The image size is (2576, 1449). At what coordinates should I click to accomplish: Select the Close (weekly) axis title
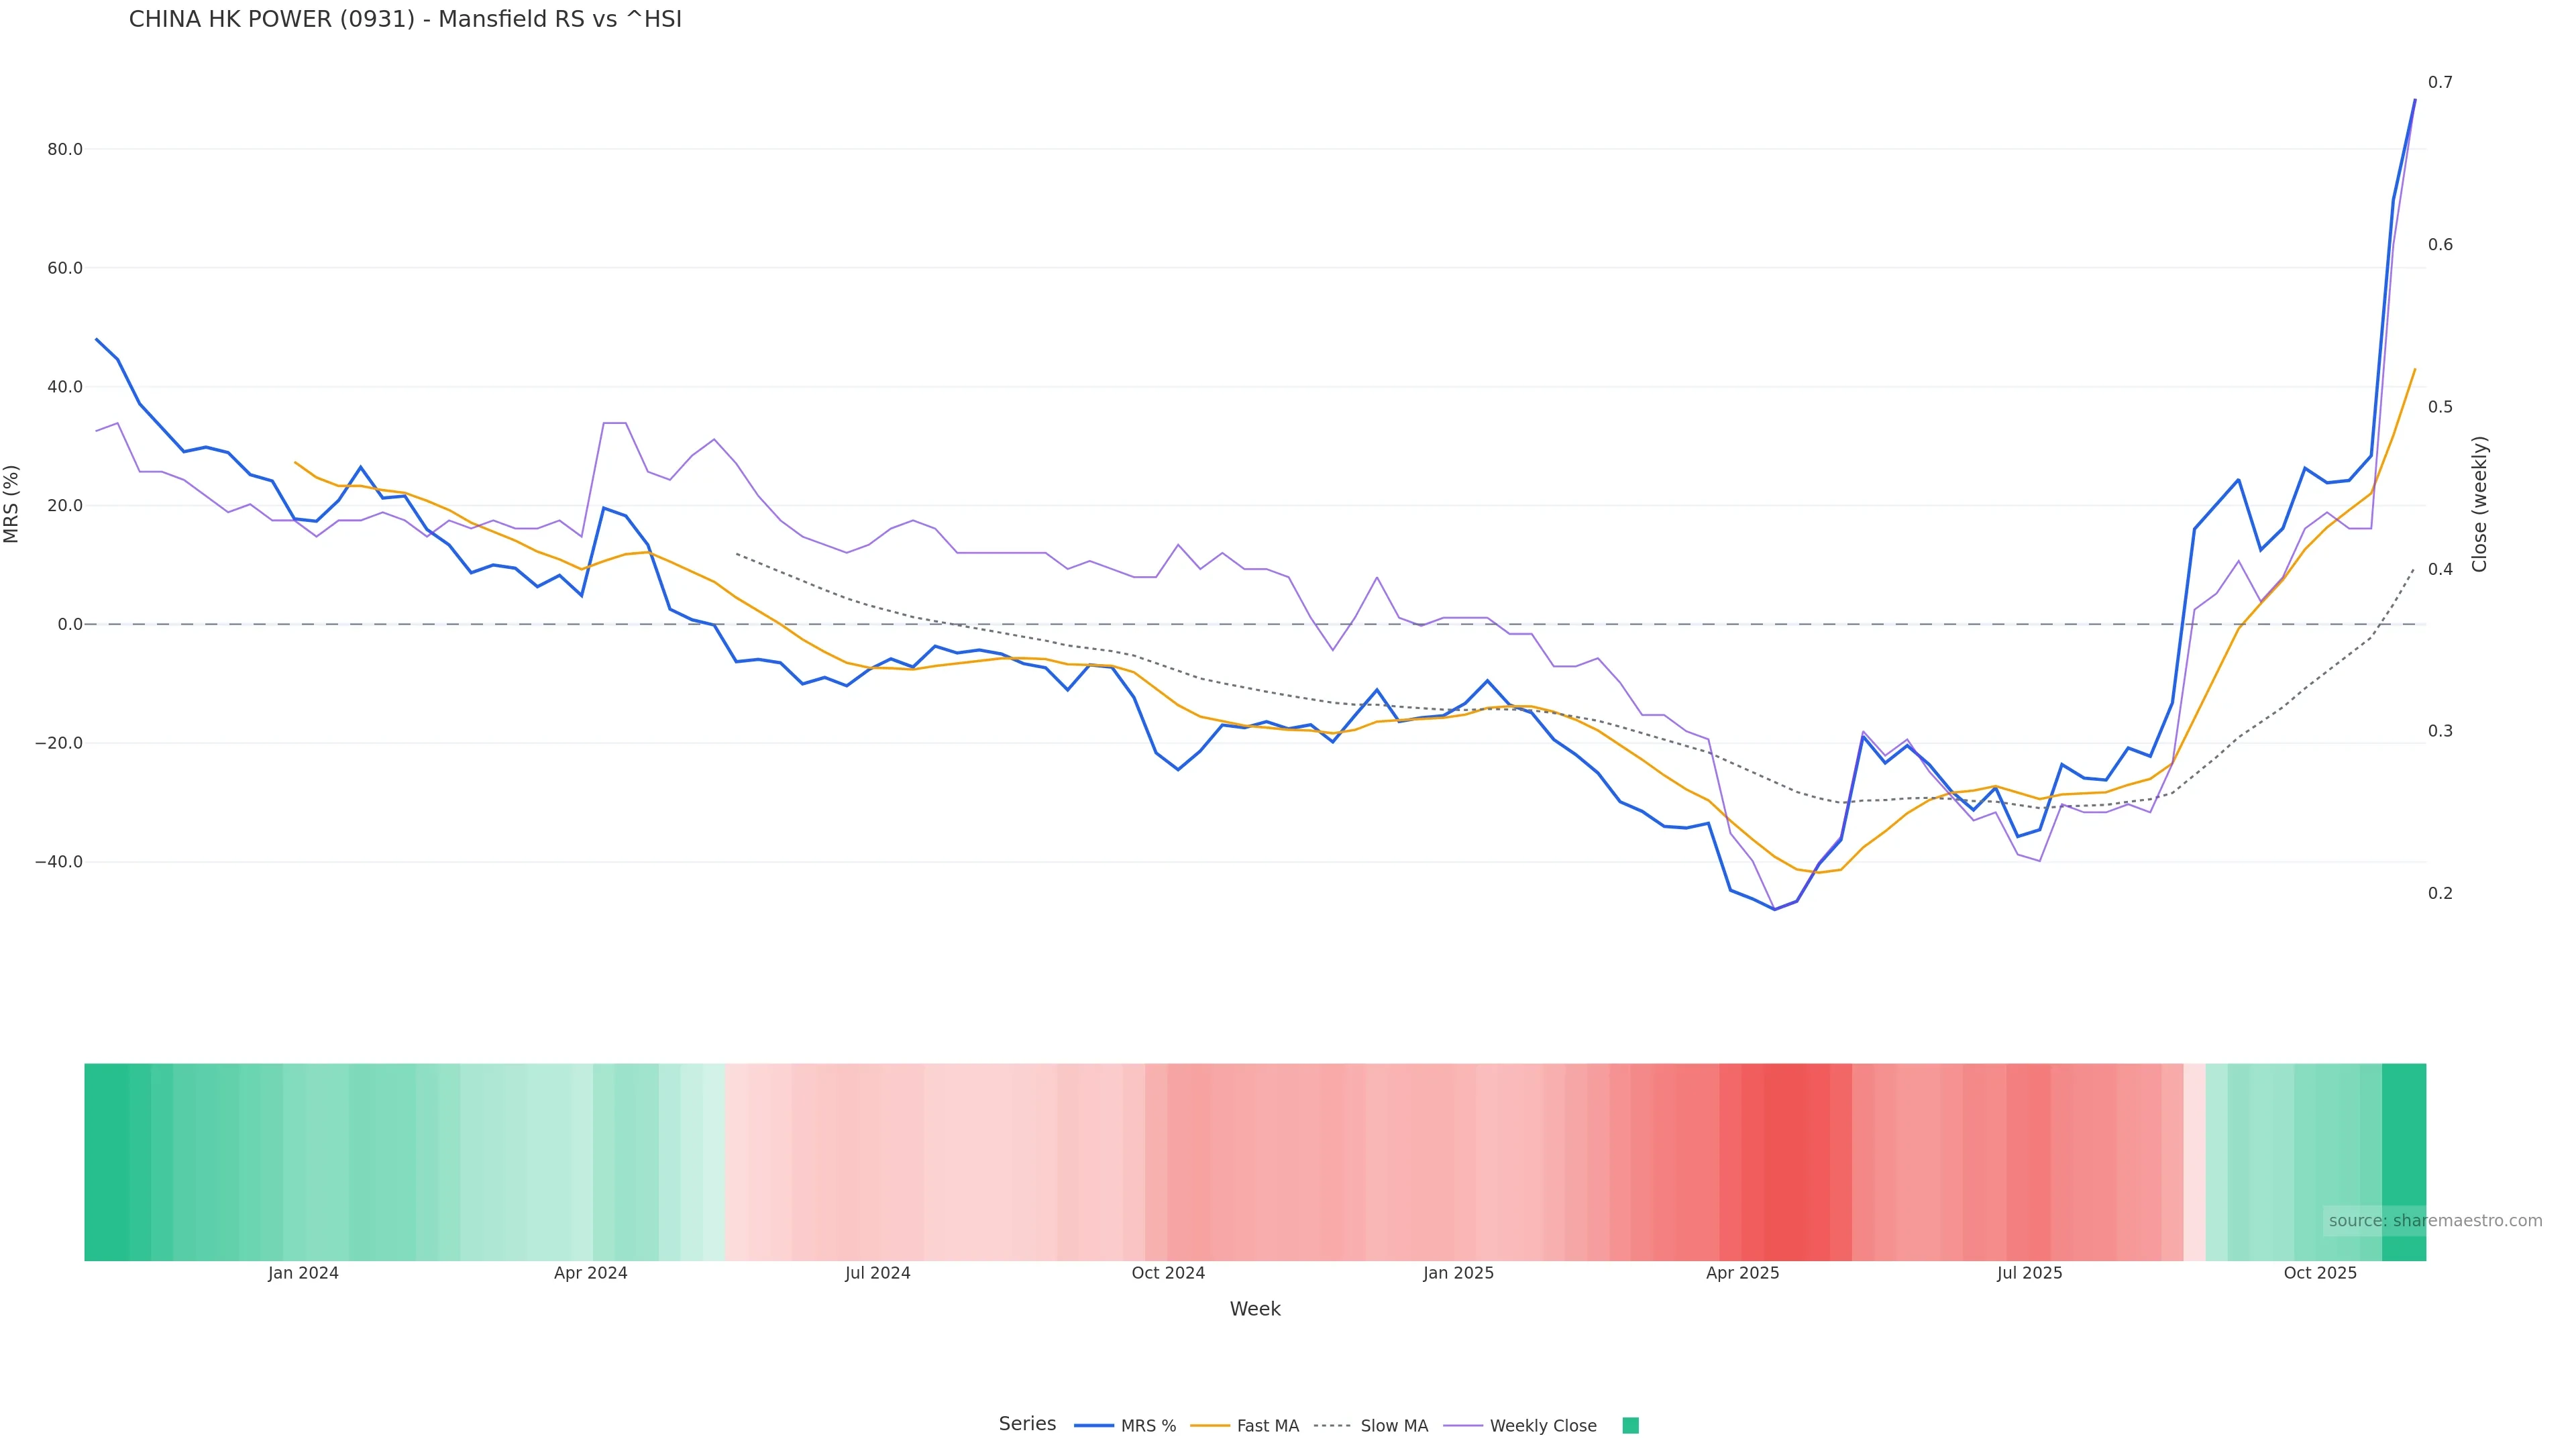pyautogui.click(x=2479, y=504)
